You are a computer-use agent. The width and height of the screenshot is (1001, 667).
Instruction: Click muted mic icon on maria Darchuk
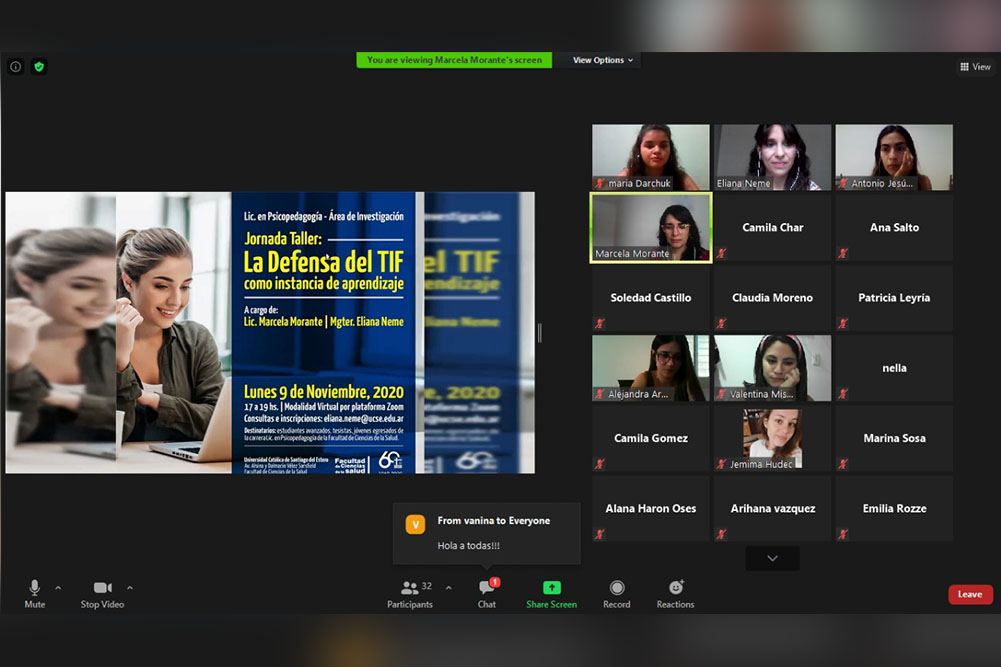pos(599,183)
